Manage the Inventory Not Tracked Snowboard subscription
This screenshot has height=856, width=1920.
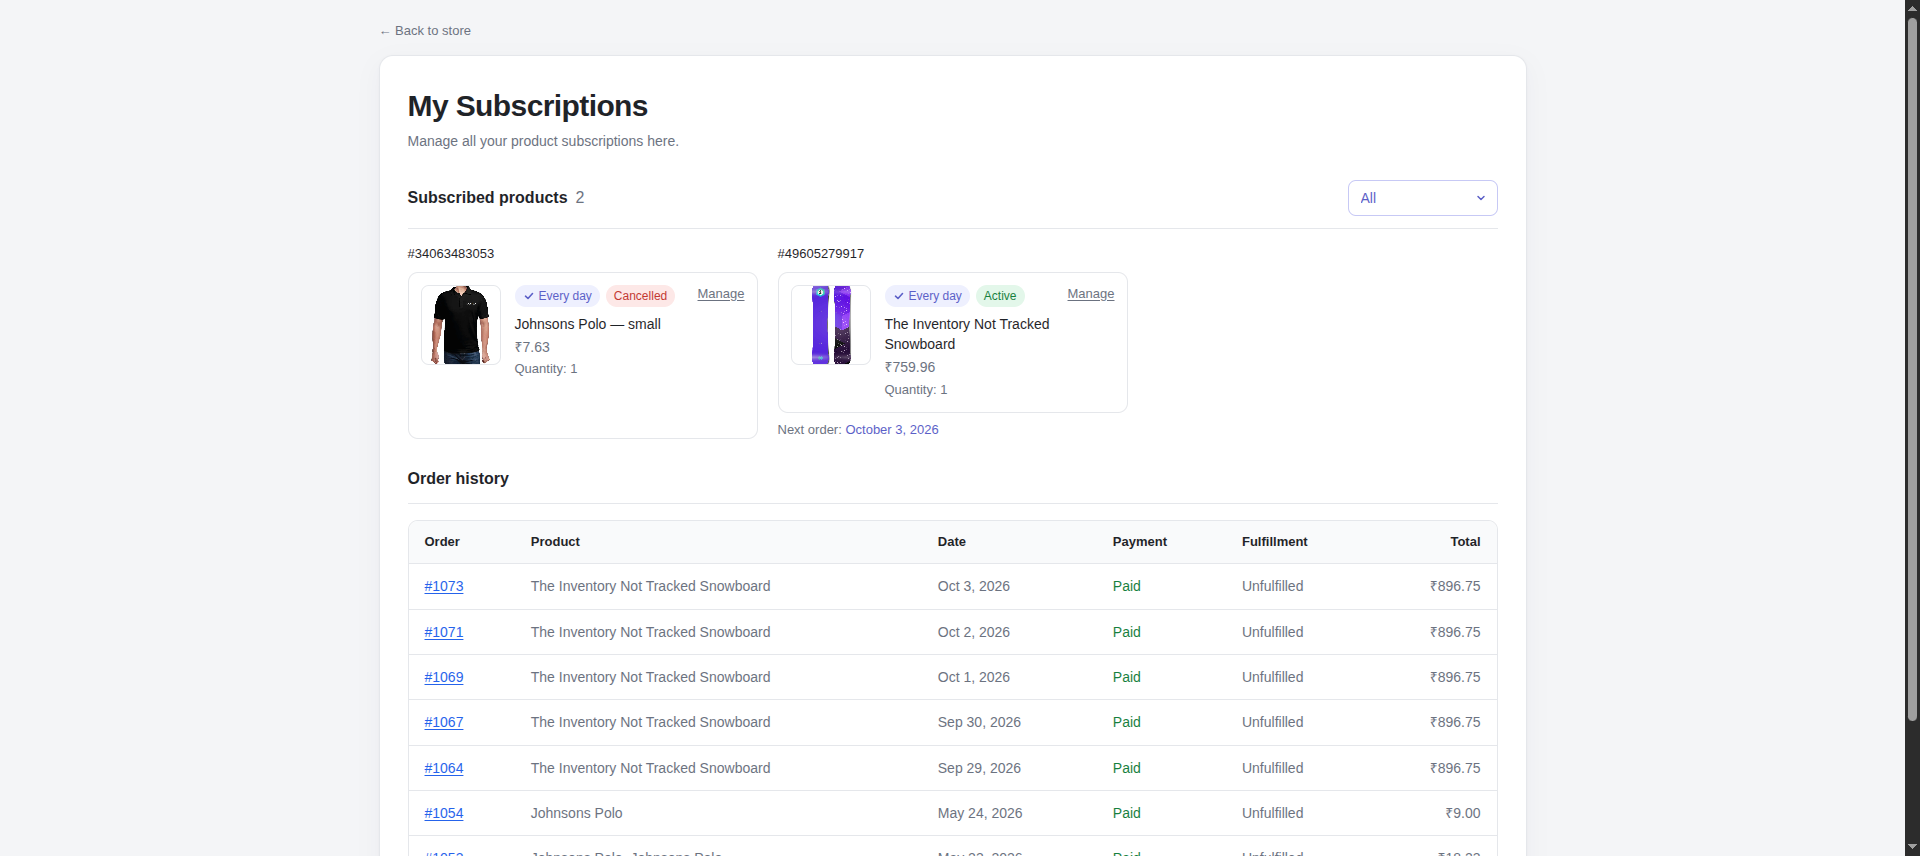(1090, 294)
